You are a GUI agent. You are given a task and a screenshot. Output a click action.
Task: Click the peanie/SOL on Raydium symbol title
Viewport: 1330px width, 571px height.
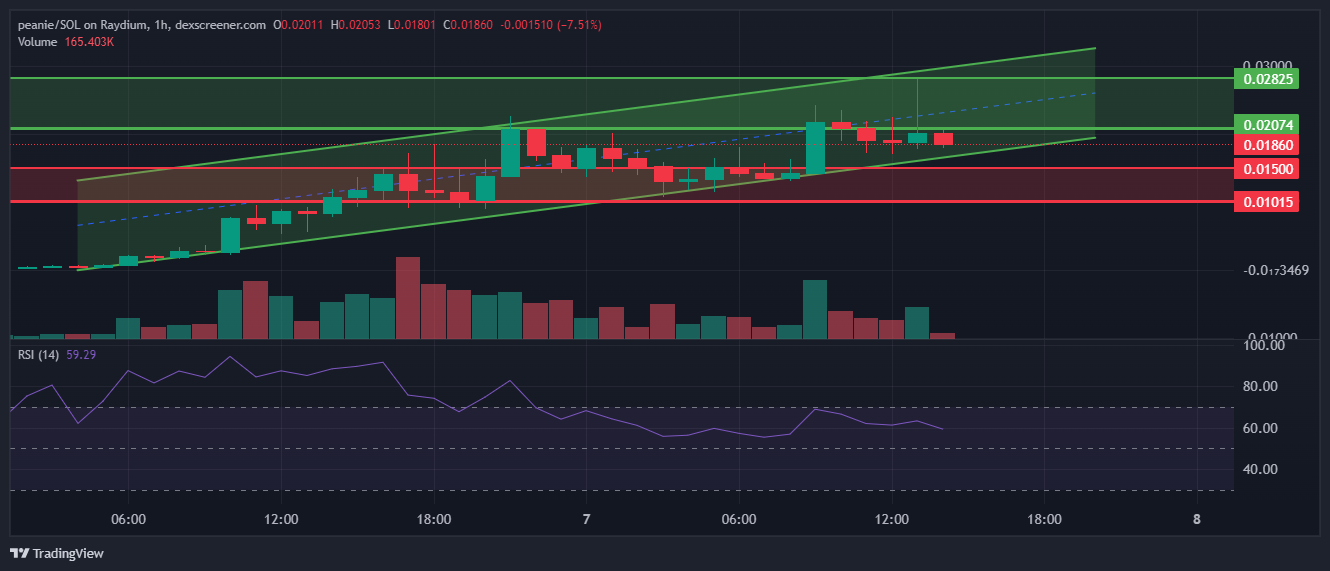(x=77, y=23)
